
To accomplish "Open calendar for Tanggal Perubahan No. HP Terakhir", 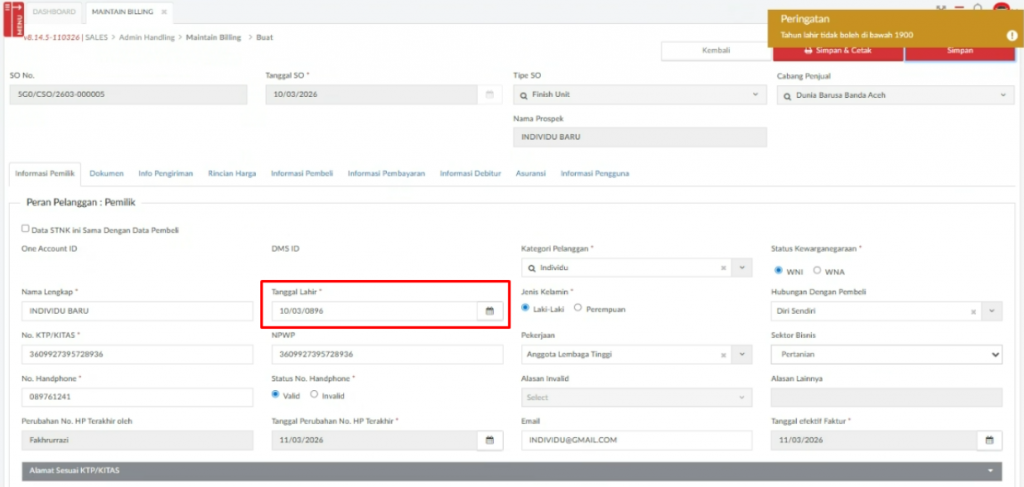I will [x=489, y=440].
